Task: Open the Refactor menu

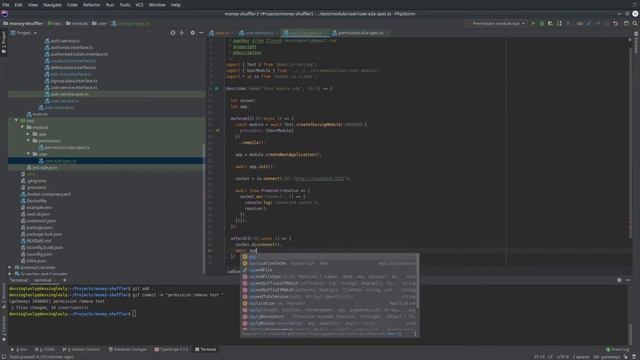Action: (91, 5)
